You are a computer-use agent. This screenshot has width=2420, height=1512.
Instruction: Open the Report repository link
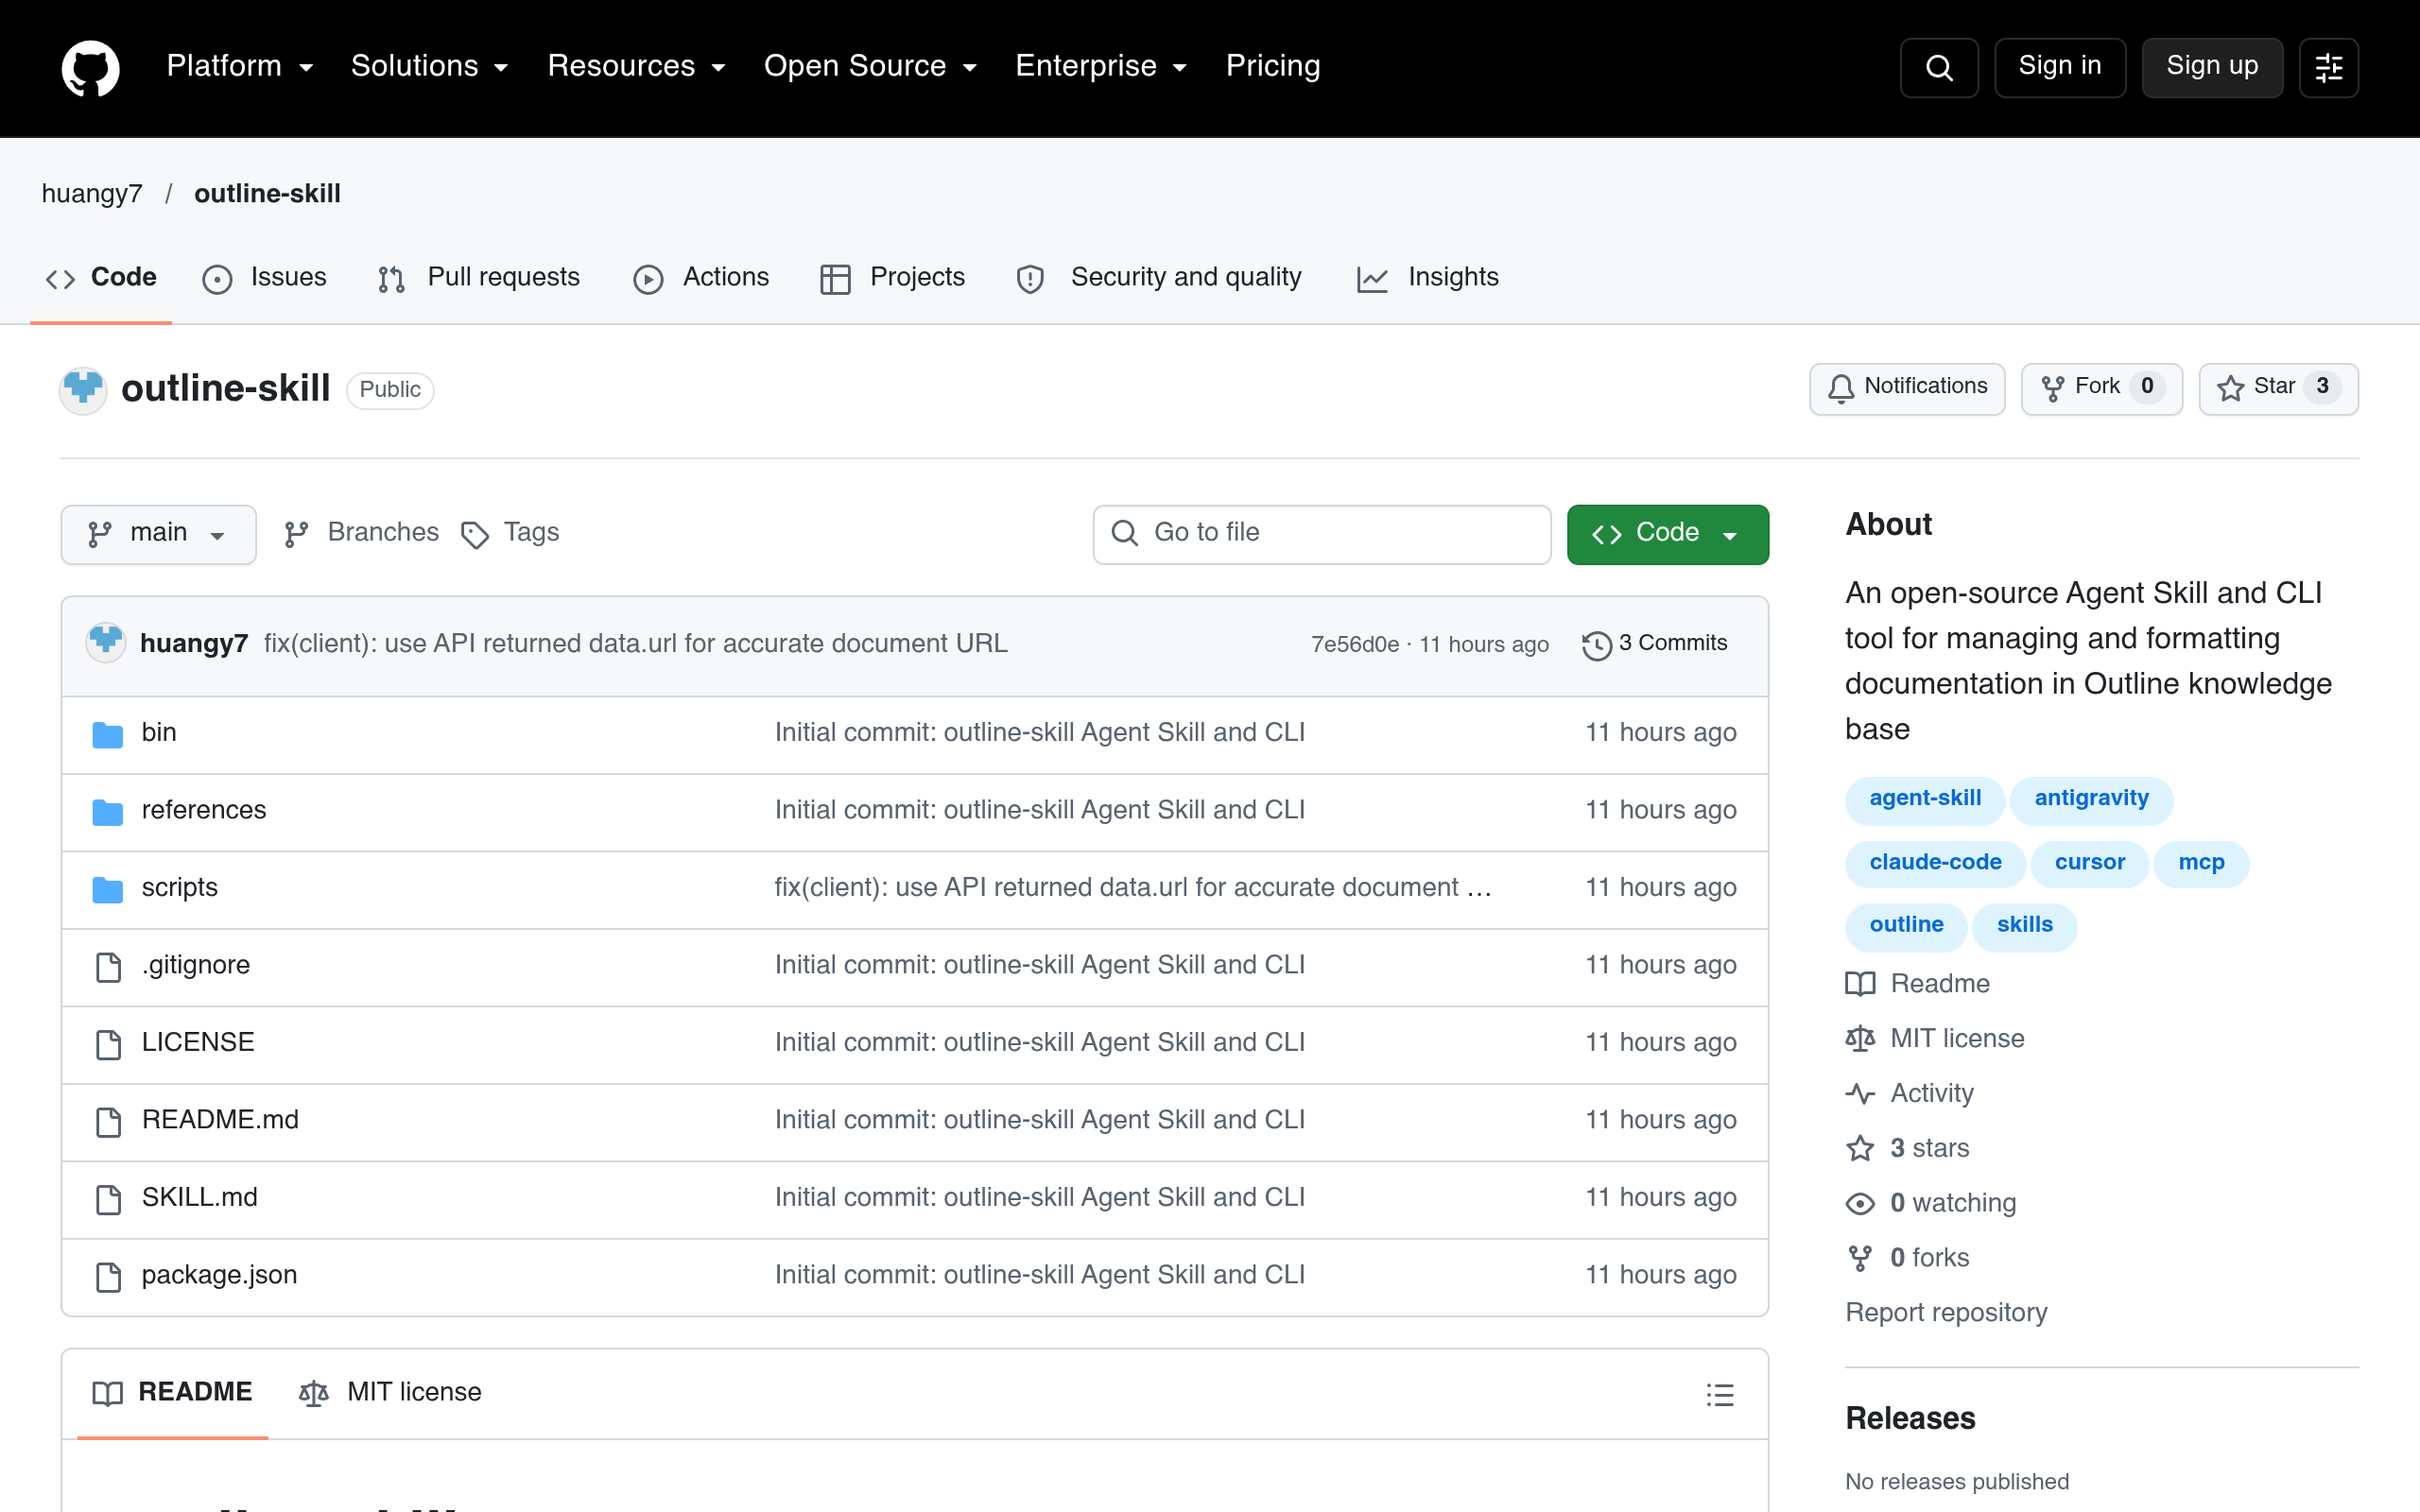pos(1946,1312)
